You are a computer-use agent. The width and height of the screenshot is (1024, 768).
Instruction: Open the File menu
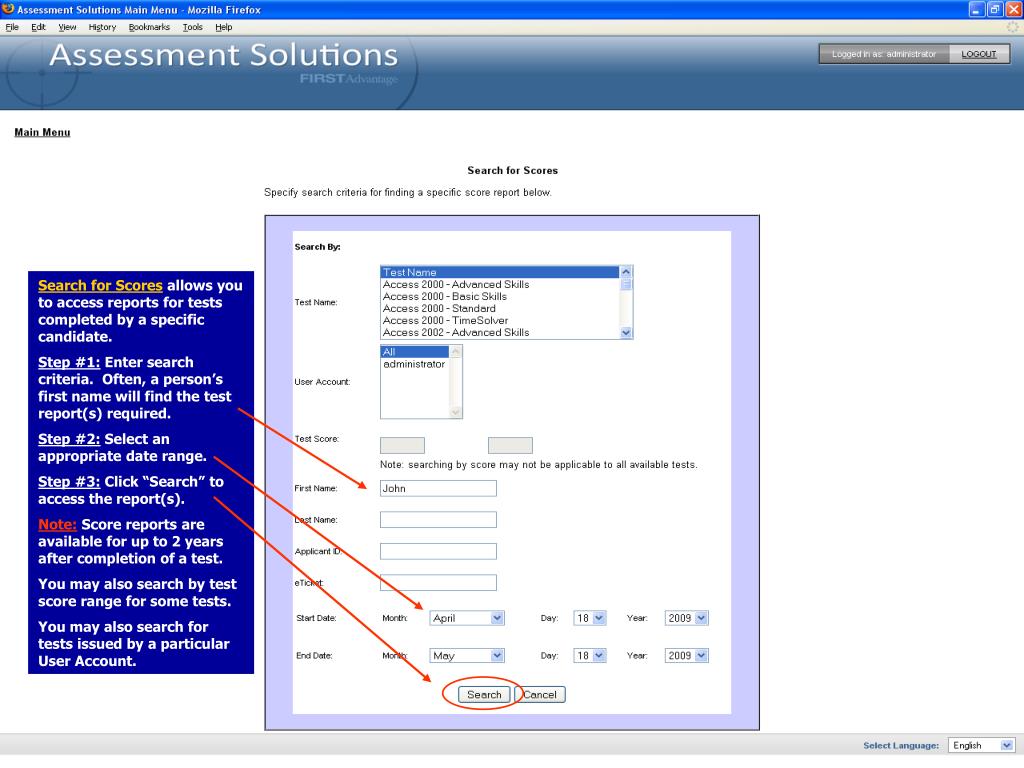point(12,27)
